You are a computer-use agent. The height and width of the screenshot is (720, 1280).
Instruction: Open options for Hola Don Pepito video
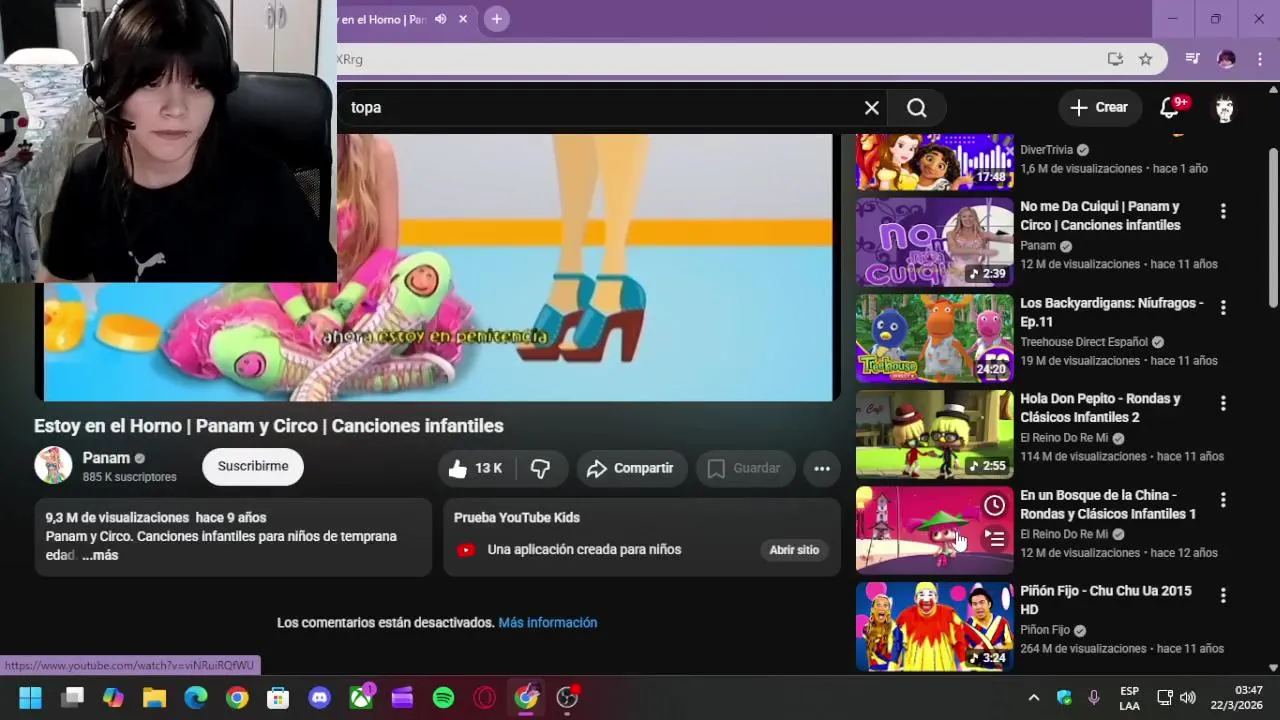(x=1222, y=403)
